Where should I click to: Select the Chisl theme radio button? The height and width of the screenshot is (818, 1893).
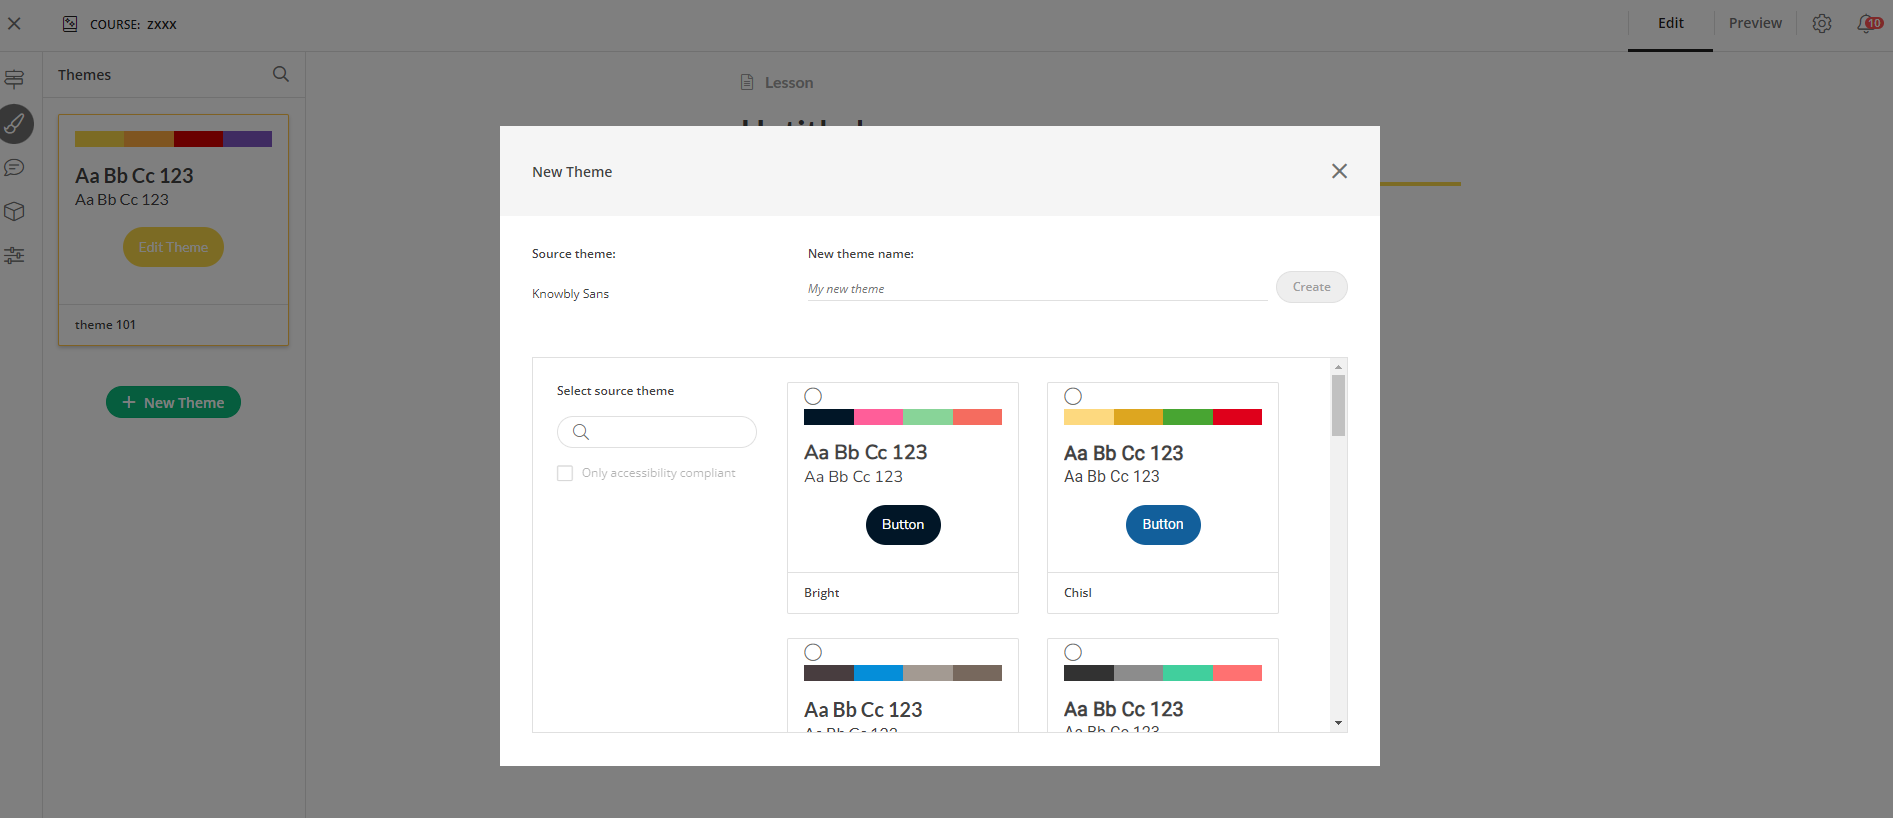[x=1073, y=396]
